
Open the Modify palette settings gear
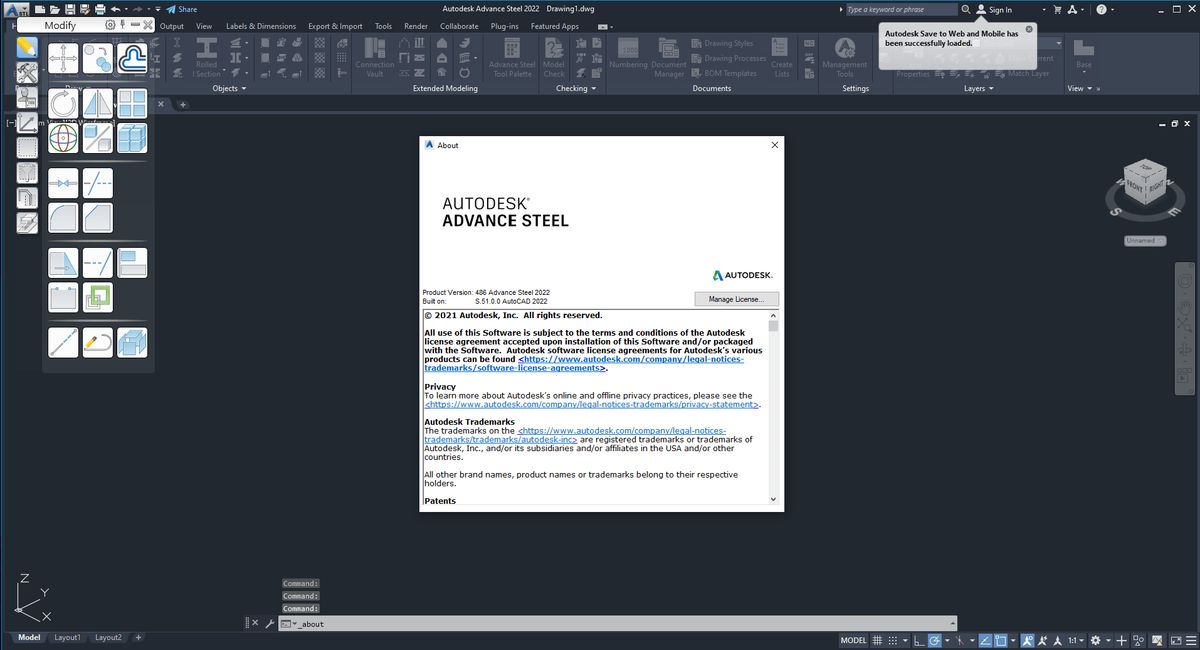(x=110, y=24)
